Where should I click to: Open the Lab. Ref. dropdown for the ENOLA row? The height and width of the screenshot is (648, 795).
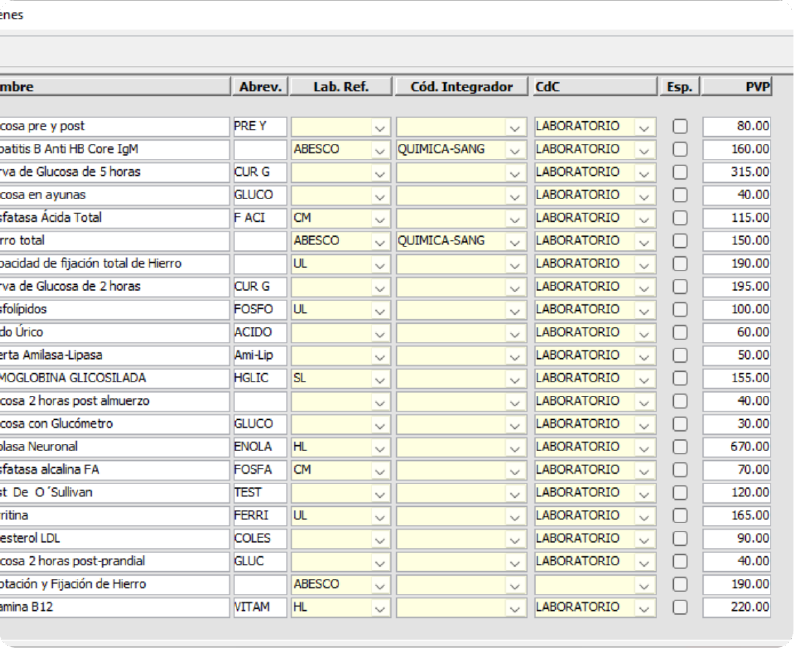pyautogui.click(x=379, y=447)
